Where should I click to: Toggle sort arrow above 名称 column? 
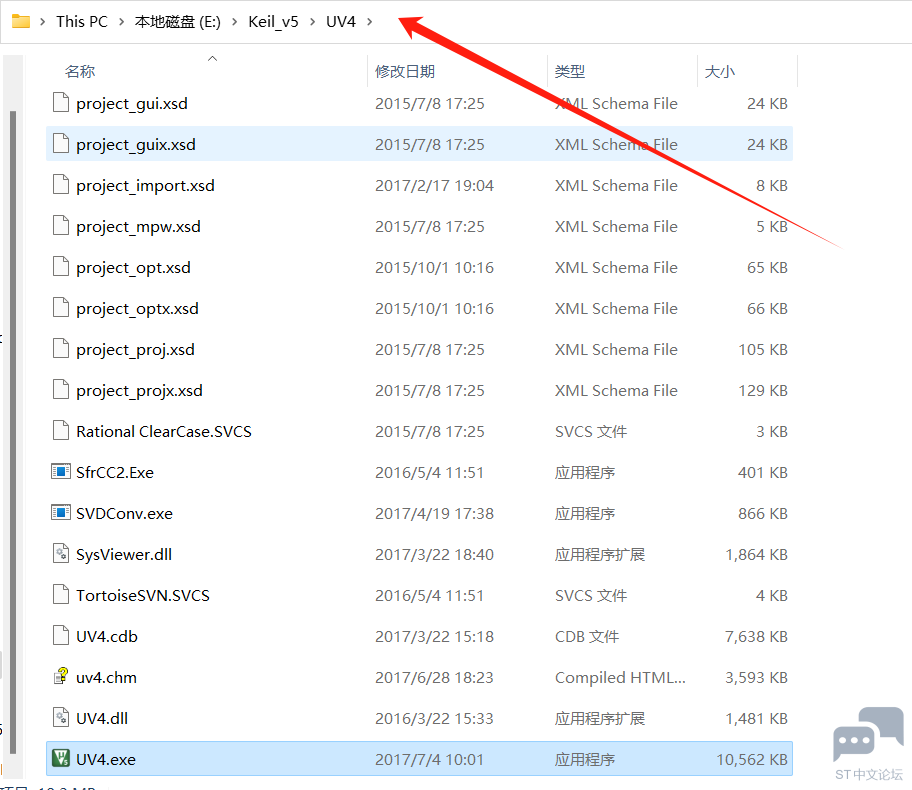[212, 58]
